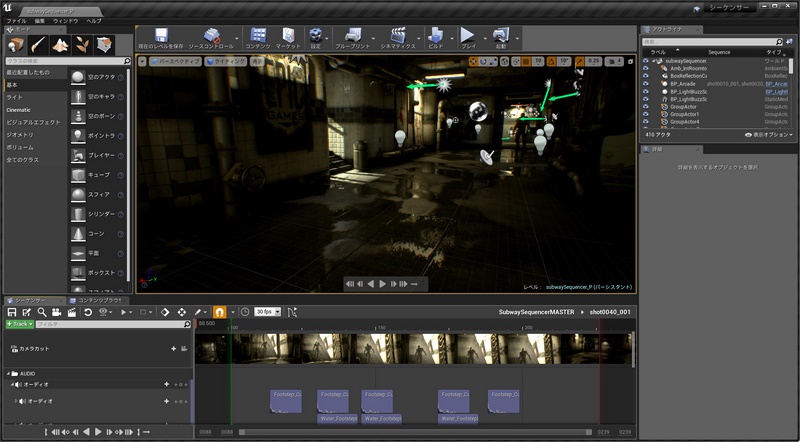800x442 pixels.
Task: Select the Paint mode brush icon
Action: (38, 45)
